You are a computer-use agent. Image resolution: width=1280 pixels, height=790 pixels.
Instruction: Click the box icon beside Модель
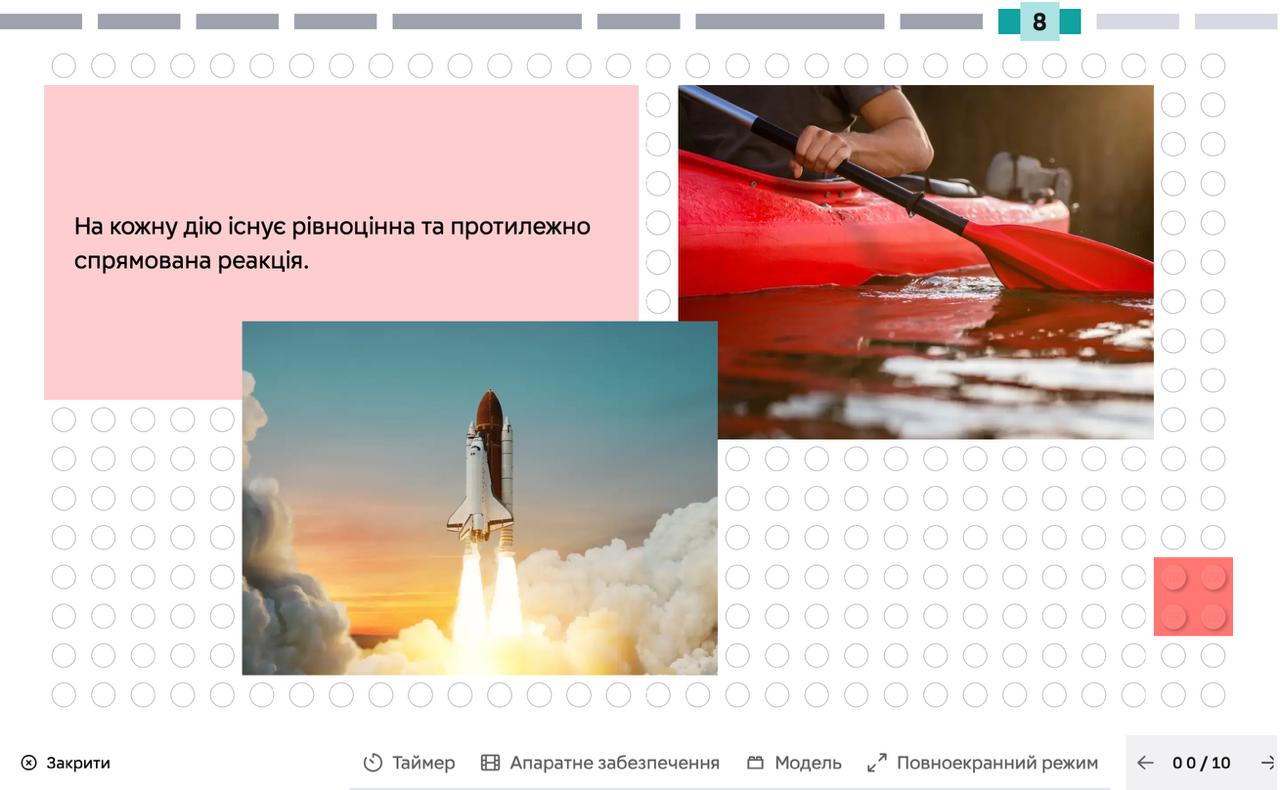coord(756,763)
